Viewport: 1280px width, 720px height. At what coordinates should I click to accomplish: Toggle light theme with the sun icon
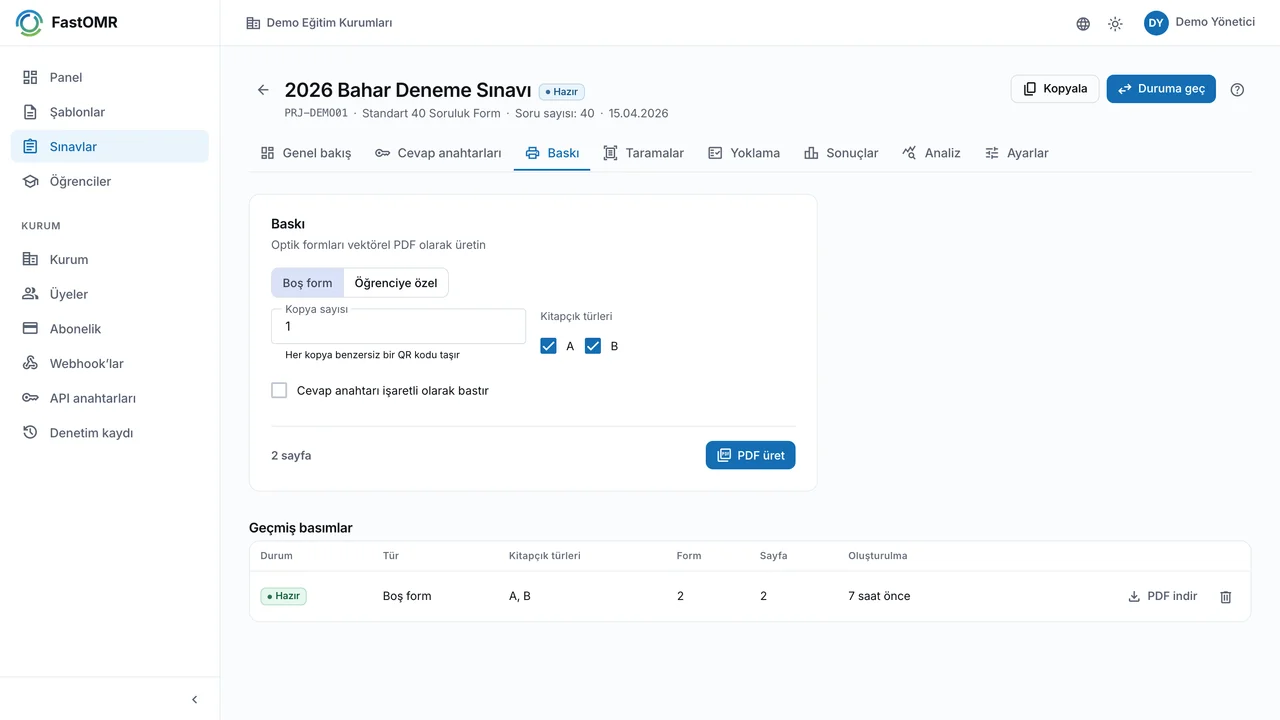pyautogui.click(x=1115, y=24)
